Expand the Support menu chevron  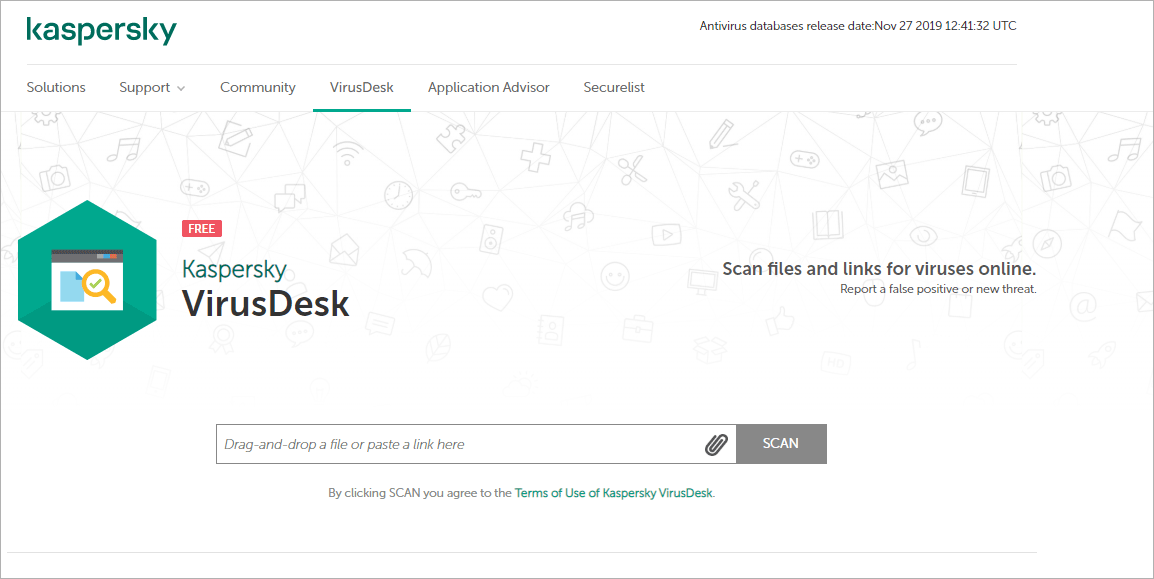[181, 88]
